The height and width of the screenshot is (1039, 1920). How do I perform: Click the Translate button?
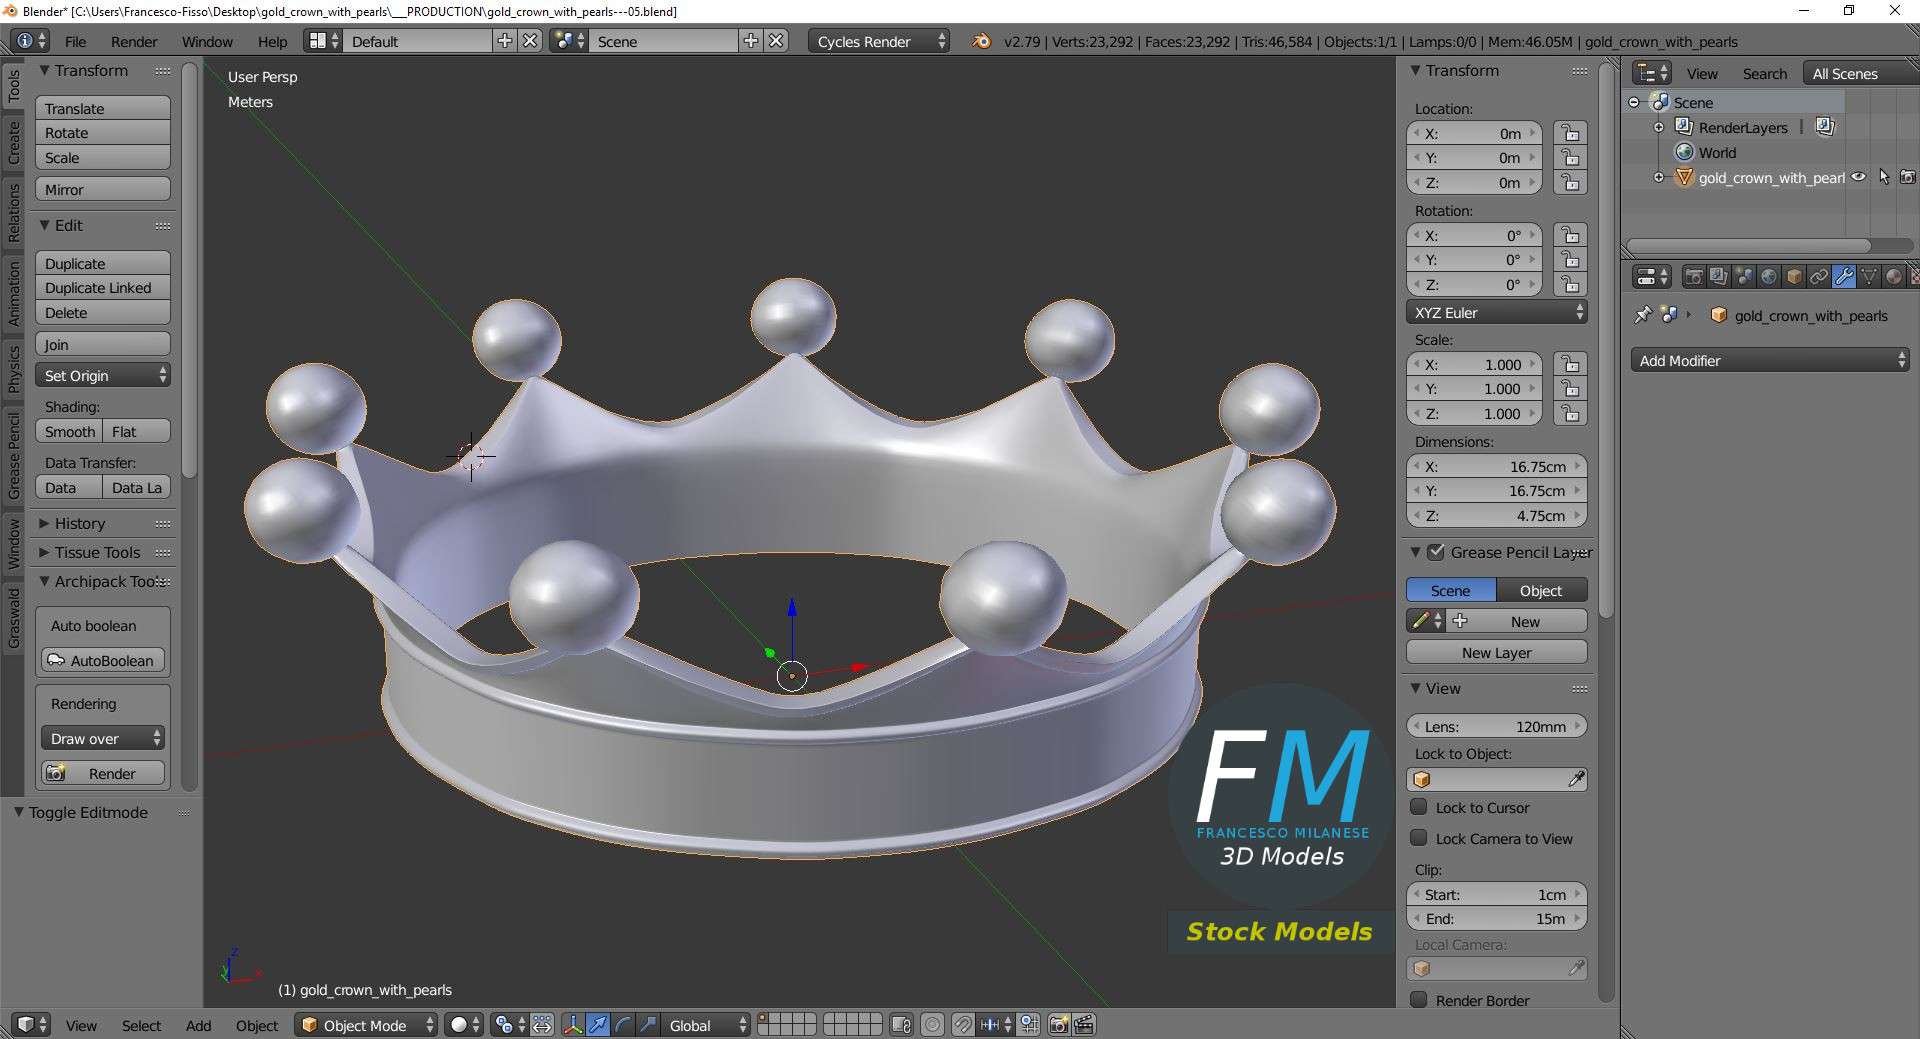[103, 108]
